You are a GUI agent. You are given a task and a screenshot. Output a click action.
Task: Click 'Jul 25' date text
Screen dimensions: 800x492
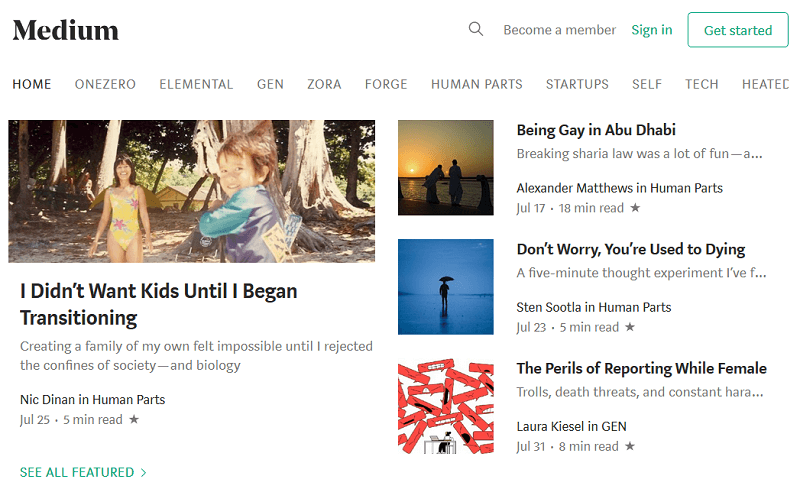35,420
